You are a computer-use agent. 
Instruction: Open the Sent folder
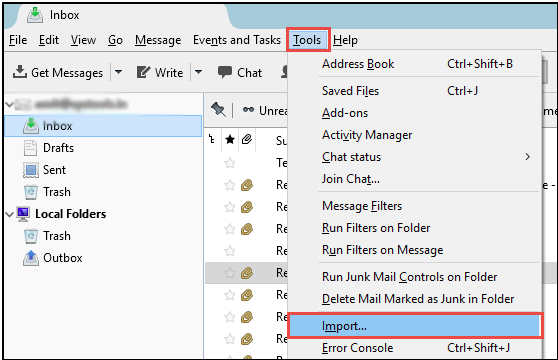click(x=54, y=170)
